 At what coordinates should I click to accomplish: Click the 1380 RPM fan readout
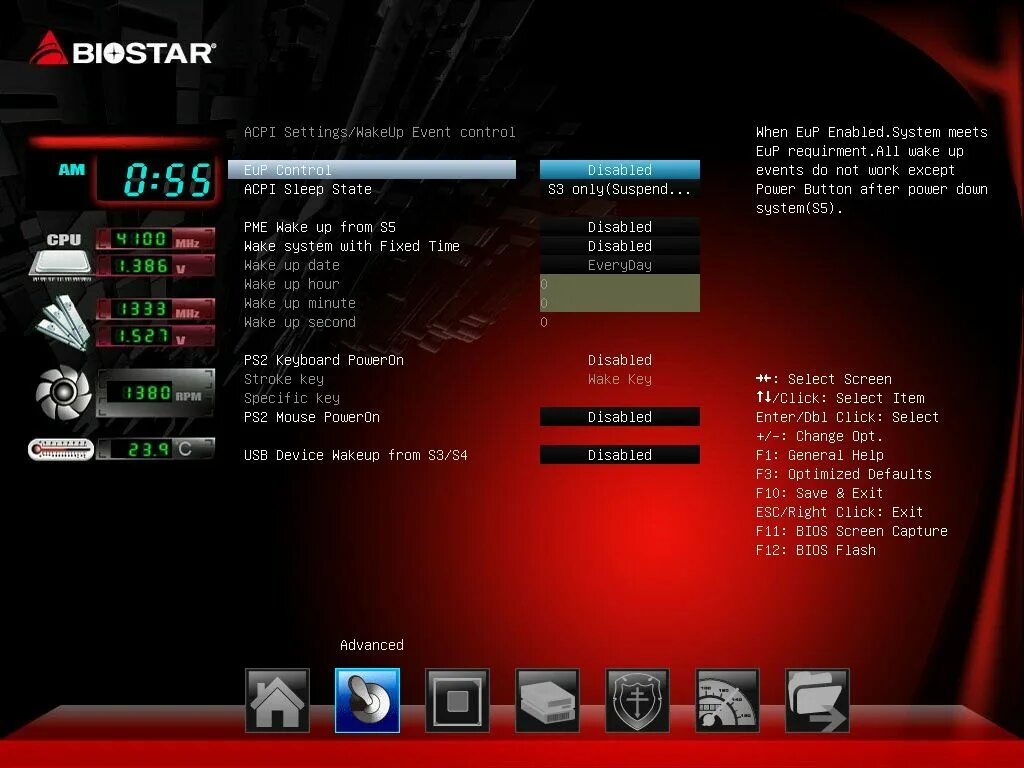point(155,392)
